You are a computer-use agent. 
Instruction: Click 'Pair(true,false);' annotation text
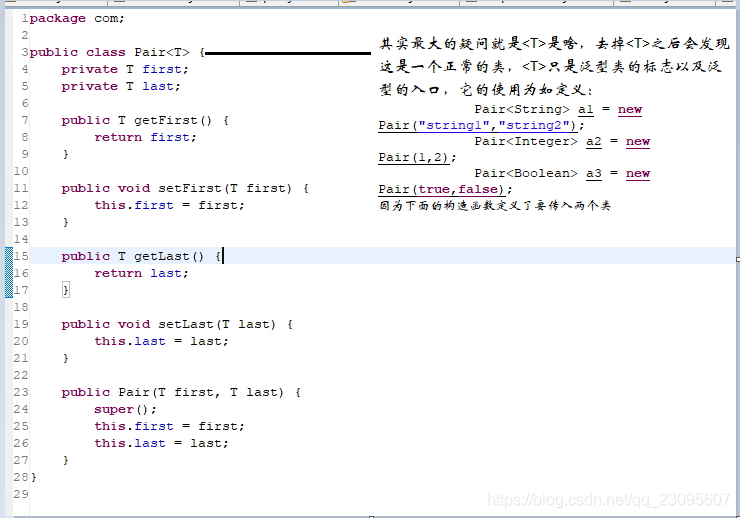pos(445,190)
